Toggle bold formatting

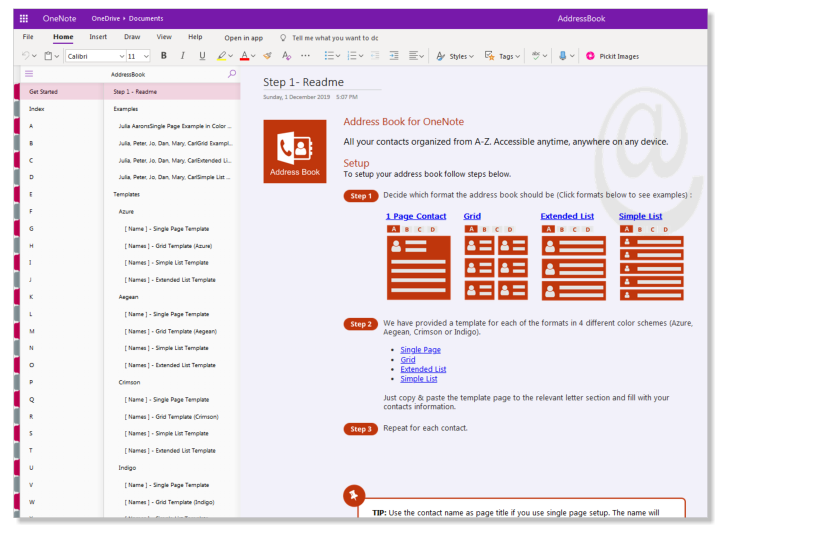tap(164, 55)
